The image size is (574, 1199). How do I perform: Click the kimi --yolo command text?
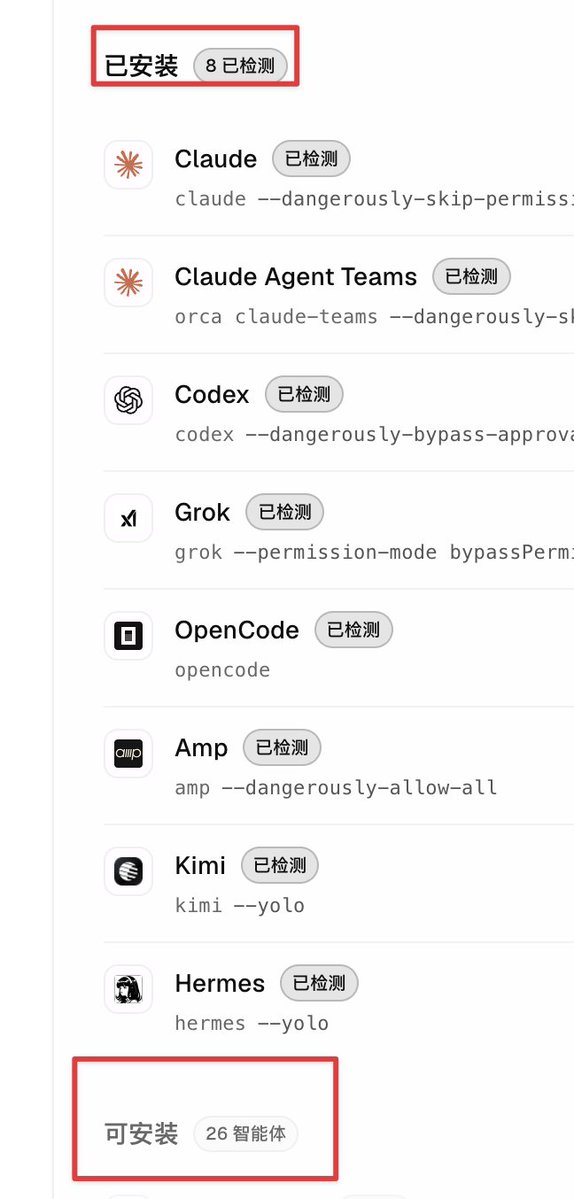[x=240, y=905]
